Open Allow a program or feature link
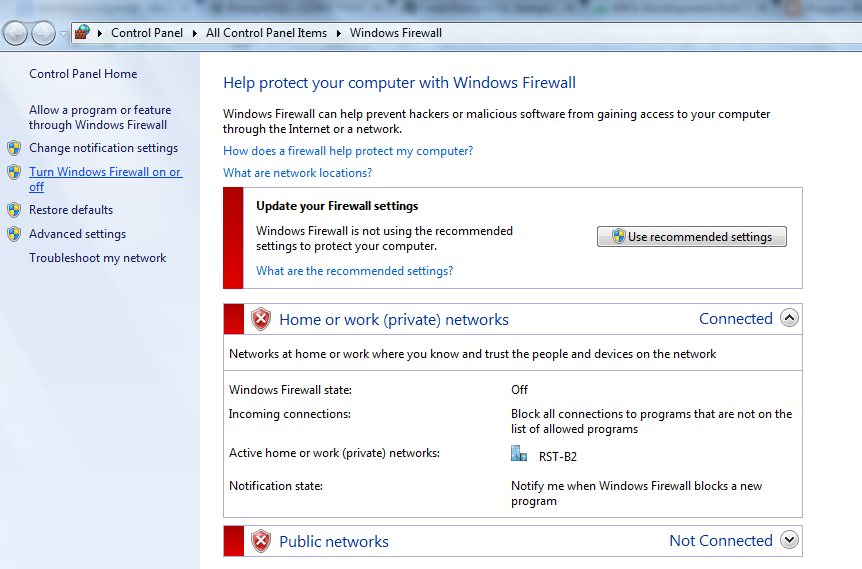862x569 pixels. pyautogui.click(x=100, y=117)
